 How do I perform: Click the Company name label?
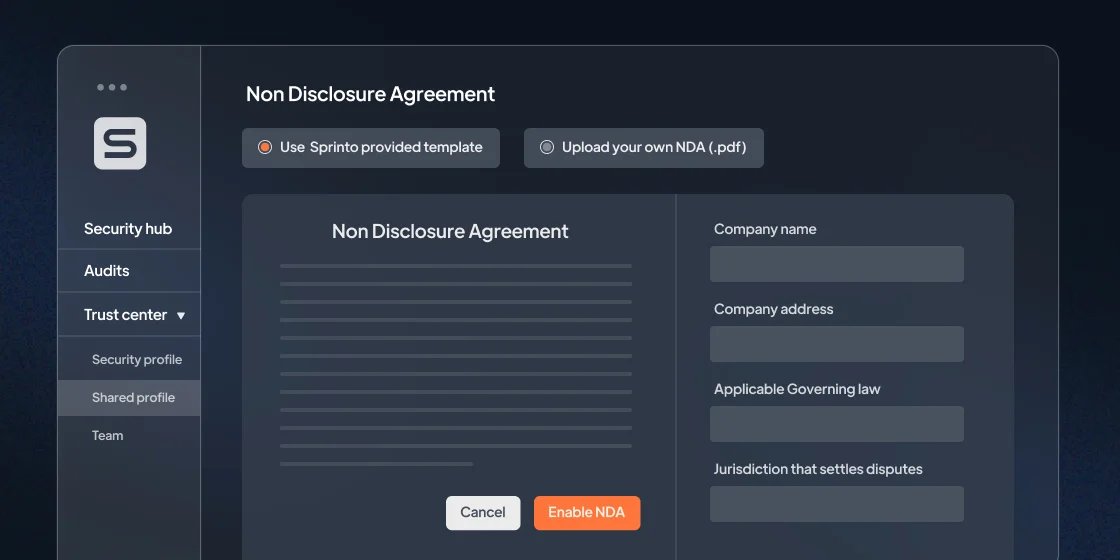click(x=765, y=229)
